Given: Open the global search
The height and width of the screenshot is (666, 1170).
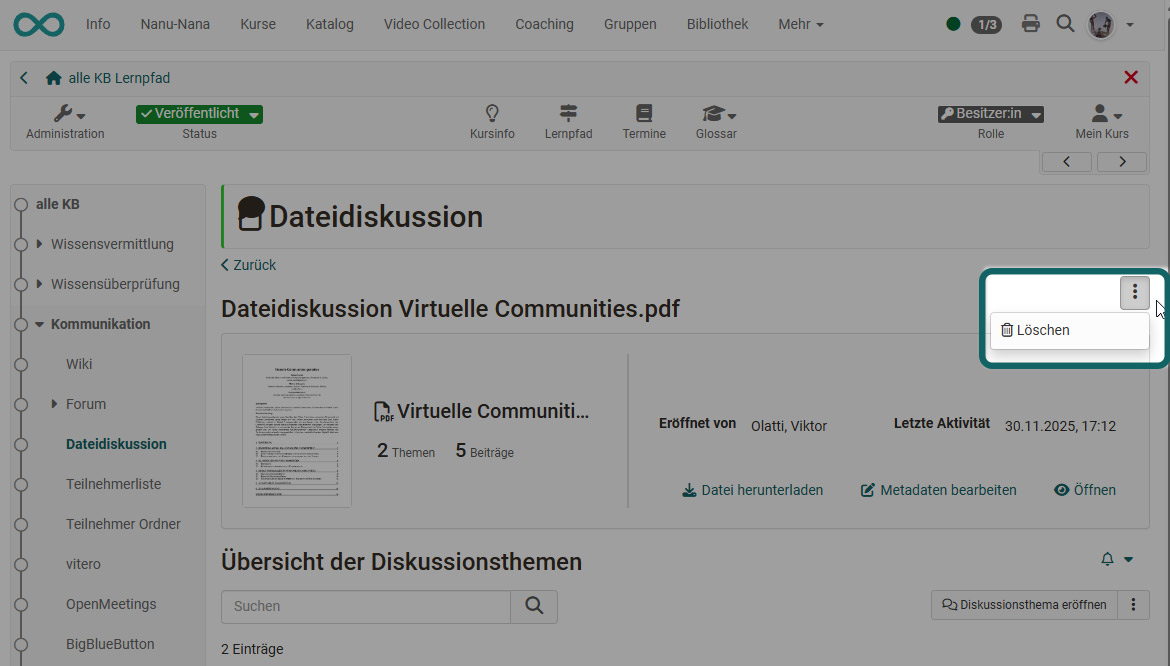Looking at the screenshot, I should 1065,23.
